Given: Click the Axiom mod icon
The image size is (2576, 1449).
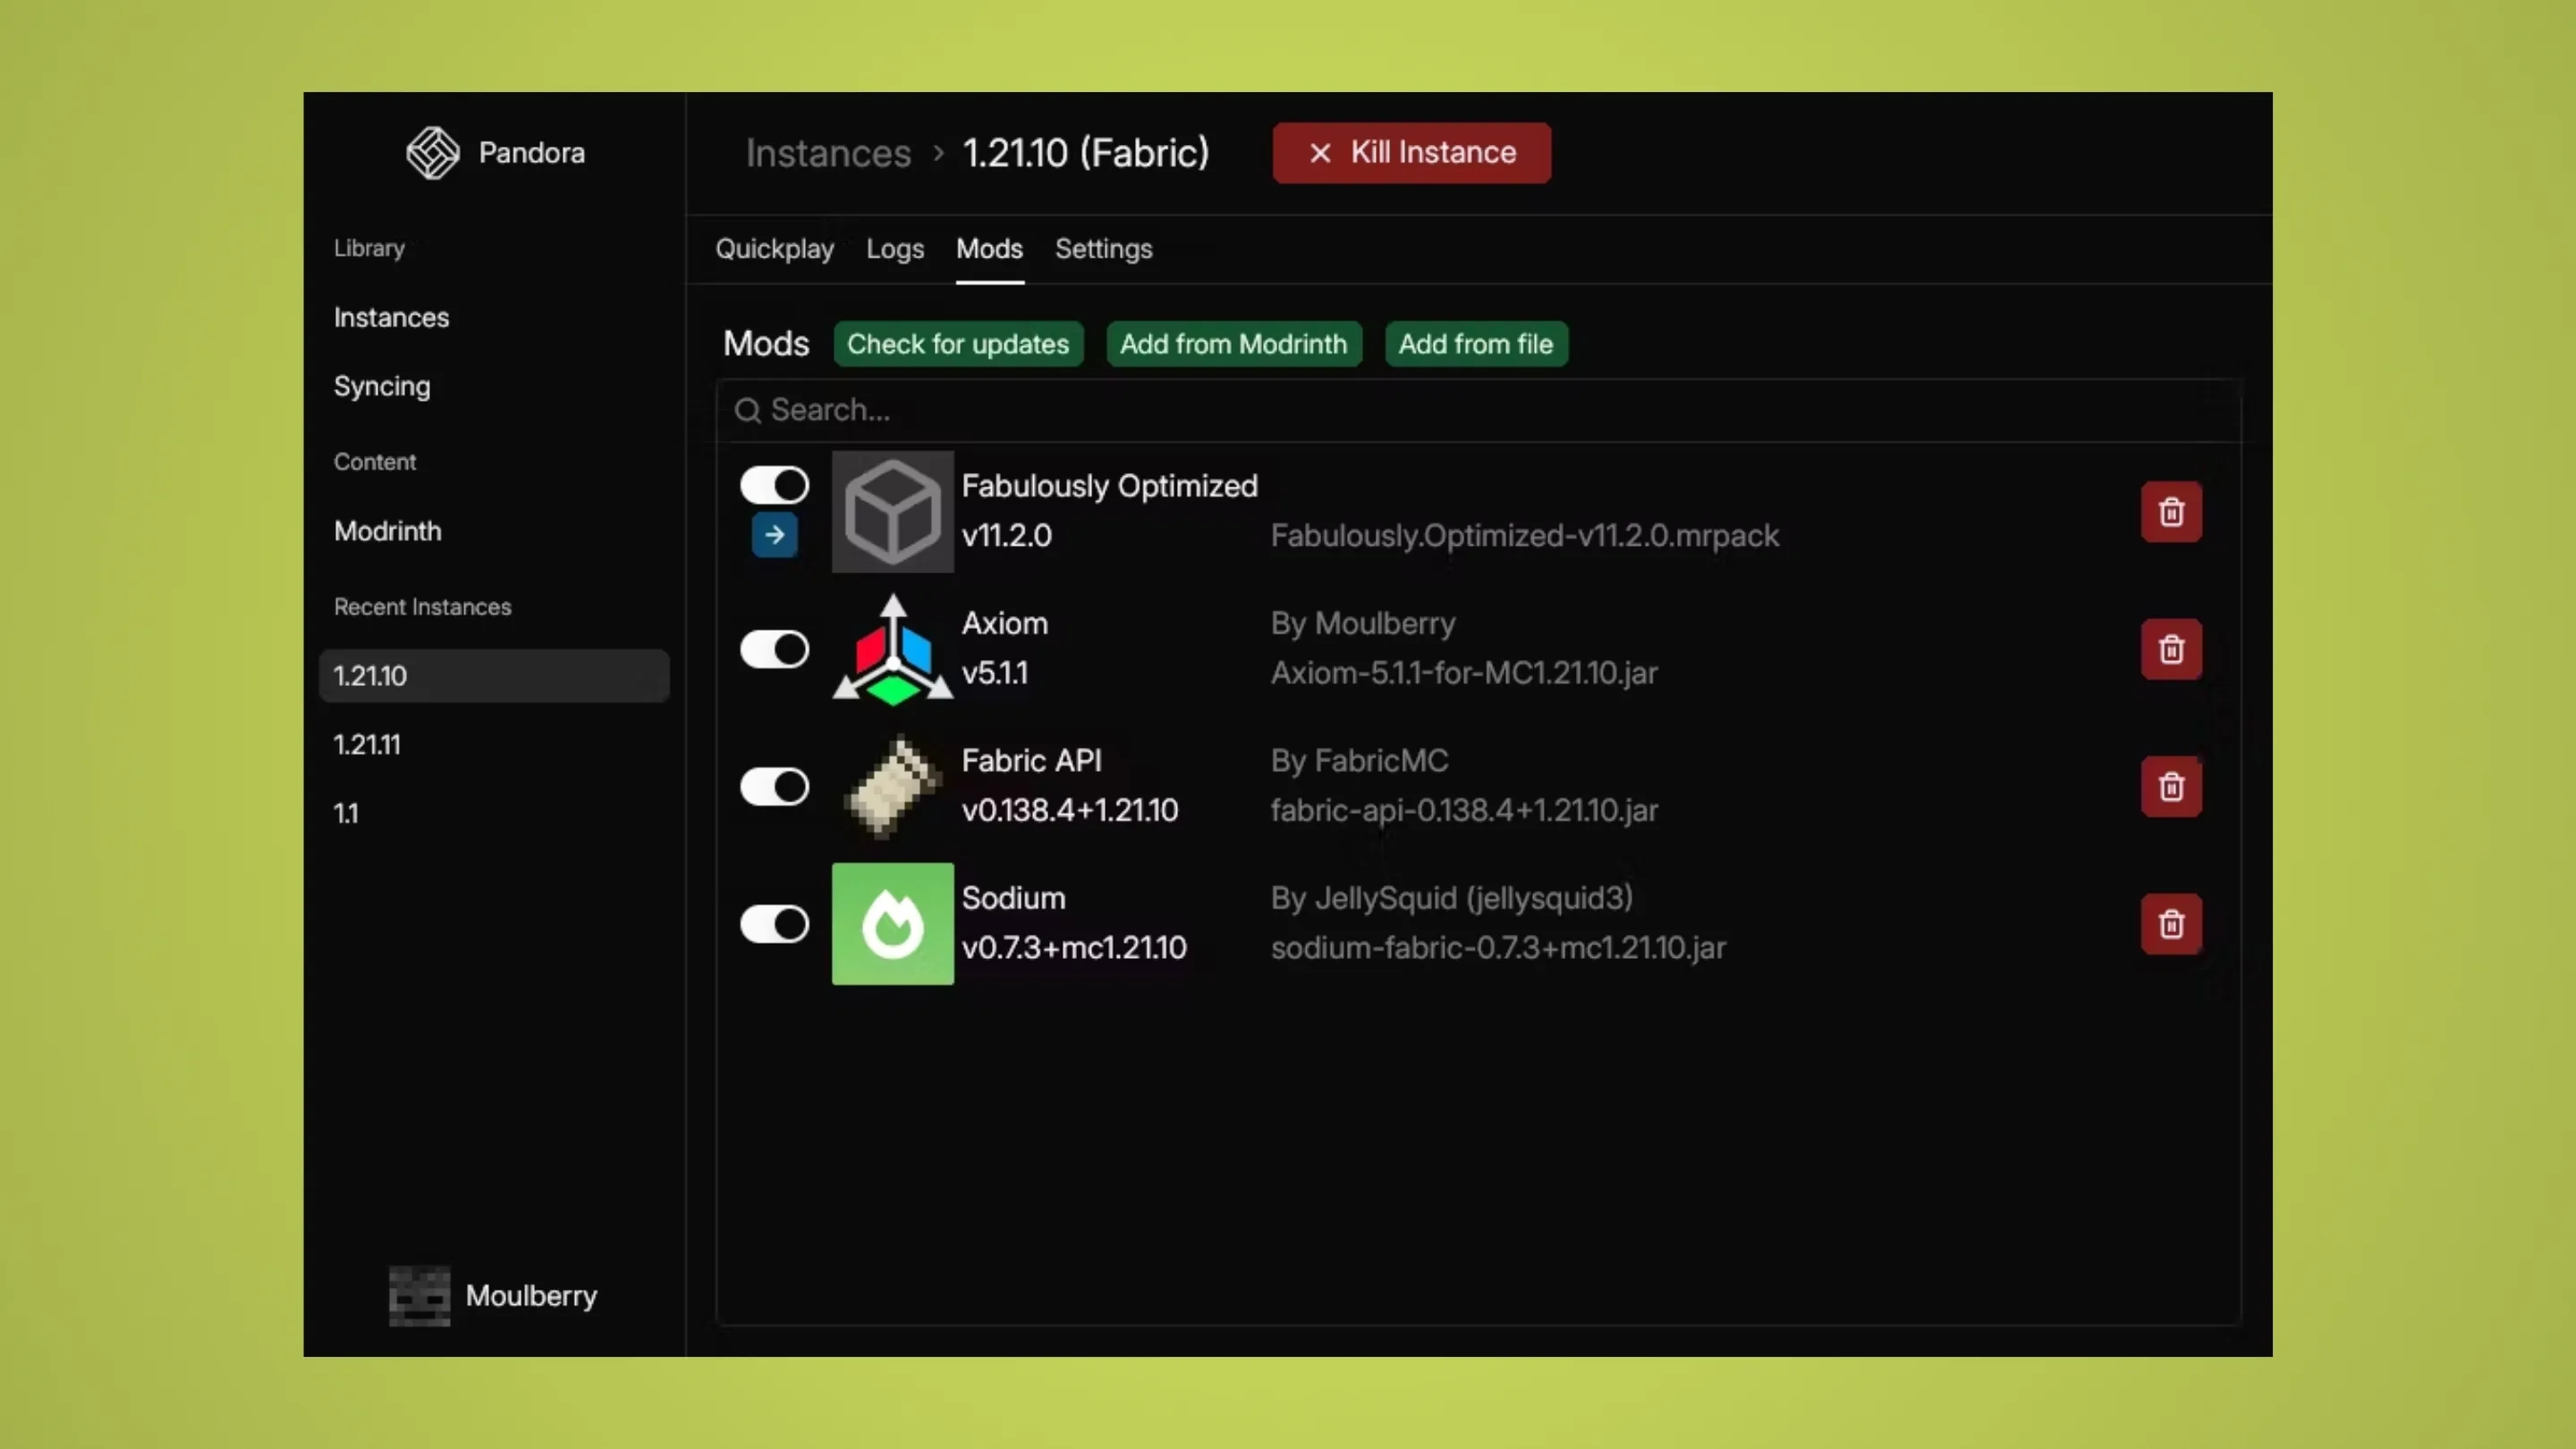Looking at the screenshot, I should point(892,650).
